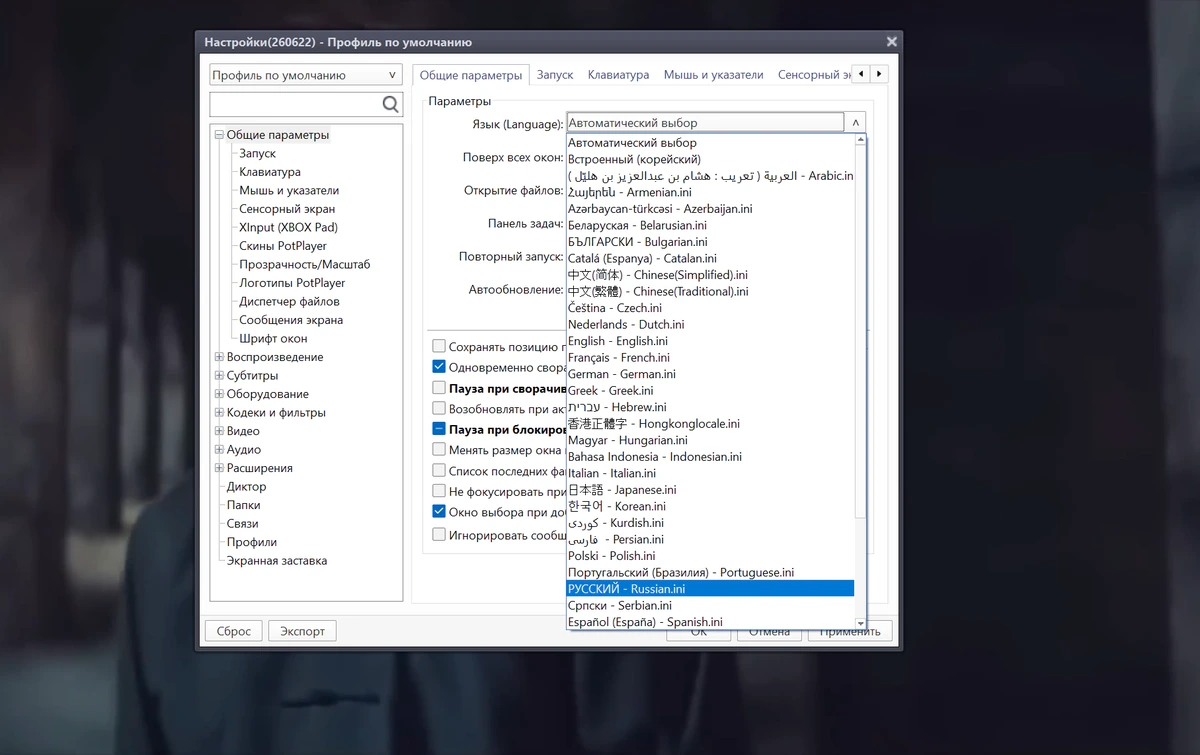Choose 'Italian - Italian.ini' language
This screenshot has width=1200, height=755.
tap(711, 473)
